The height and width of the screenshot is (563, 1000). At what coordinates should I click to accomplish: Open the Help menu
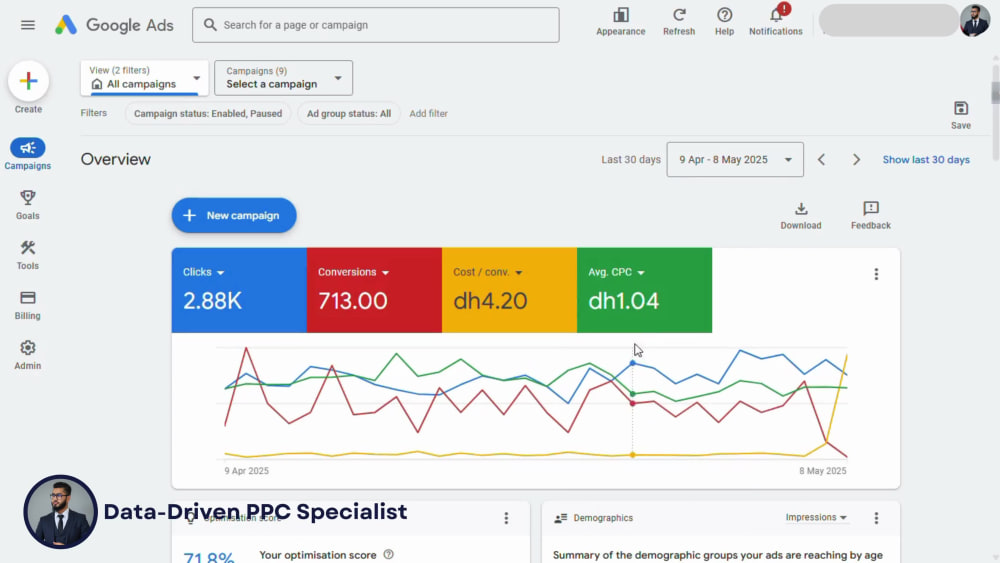point(724,22)
